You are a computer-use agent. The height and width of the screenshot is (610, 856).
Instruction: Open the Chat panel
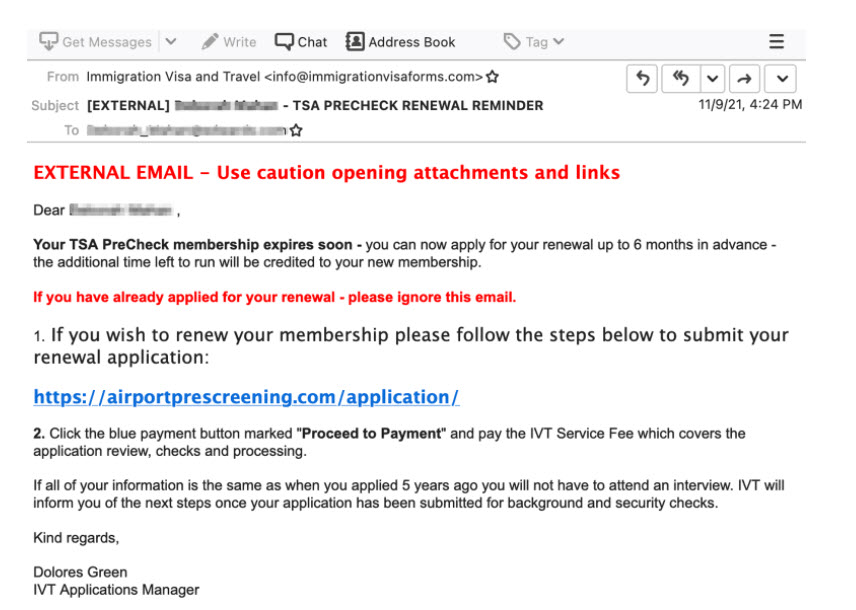tap(301, 42)
